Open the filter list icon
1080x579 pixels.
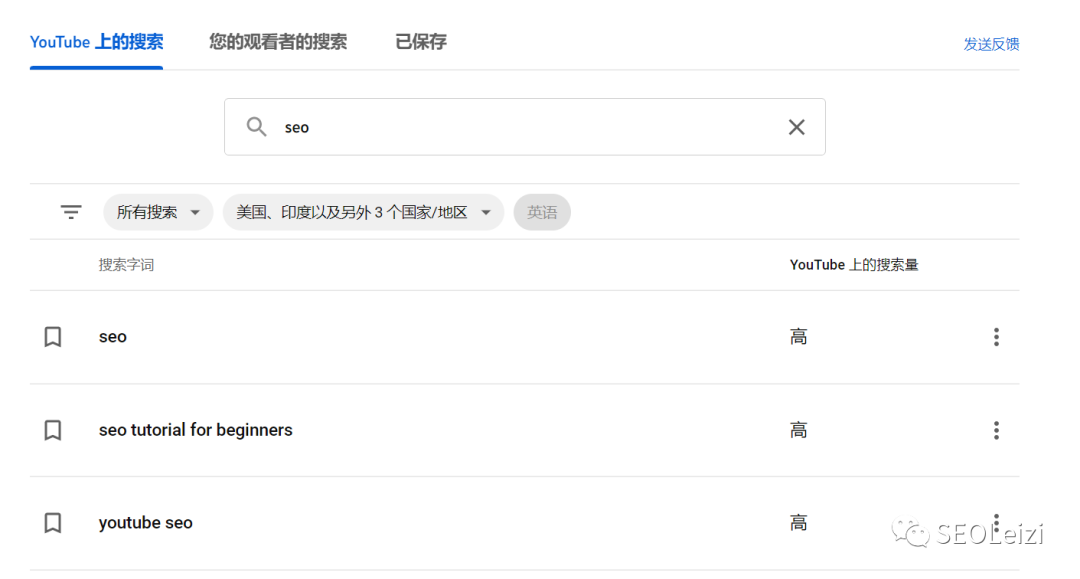[71, 212]
